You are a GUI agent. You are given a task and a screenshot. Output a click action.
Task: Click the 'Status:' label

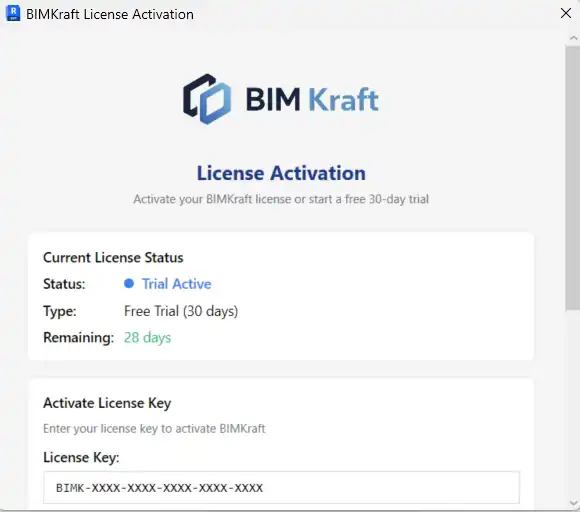[x=64, y=284]
